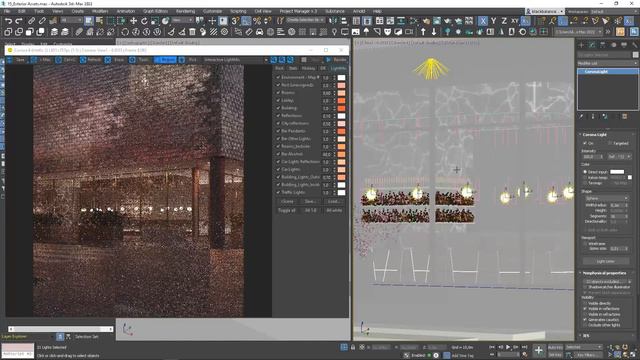Click the Light Lister button

coord(606,261)
